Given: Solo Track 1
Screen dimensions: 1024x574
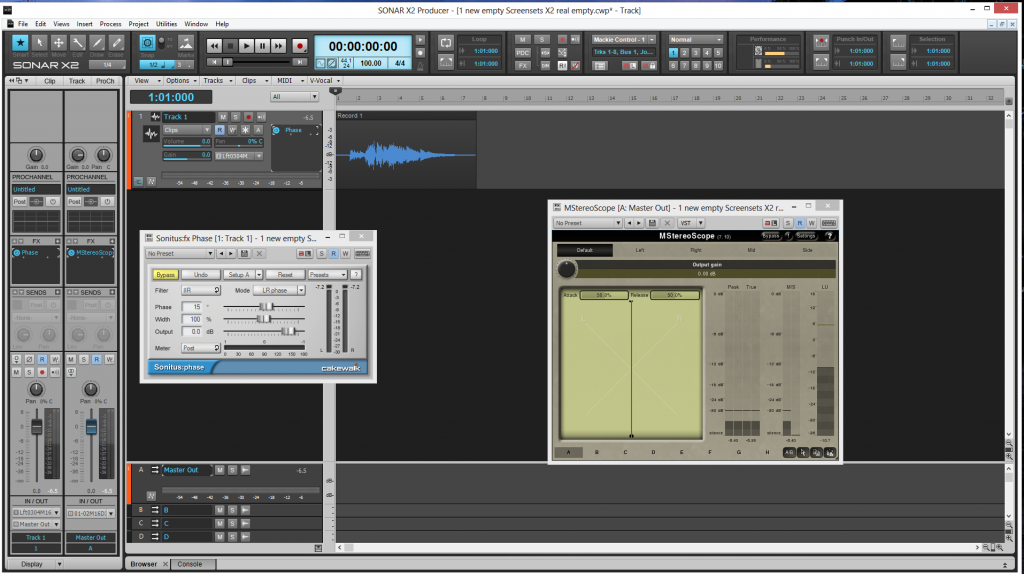Looking at the screenshot, I should 235,117.
